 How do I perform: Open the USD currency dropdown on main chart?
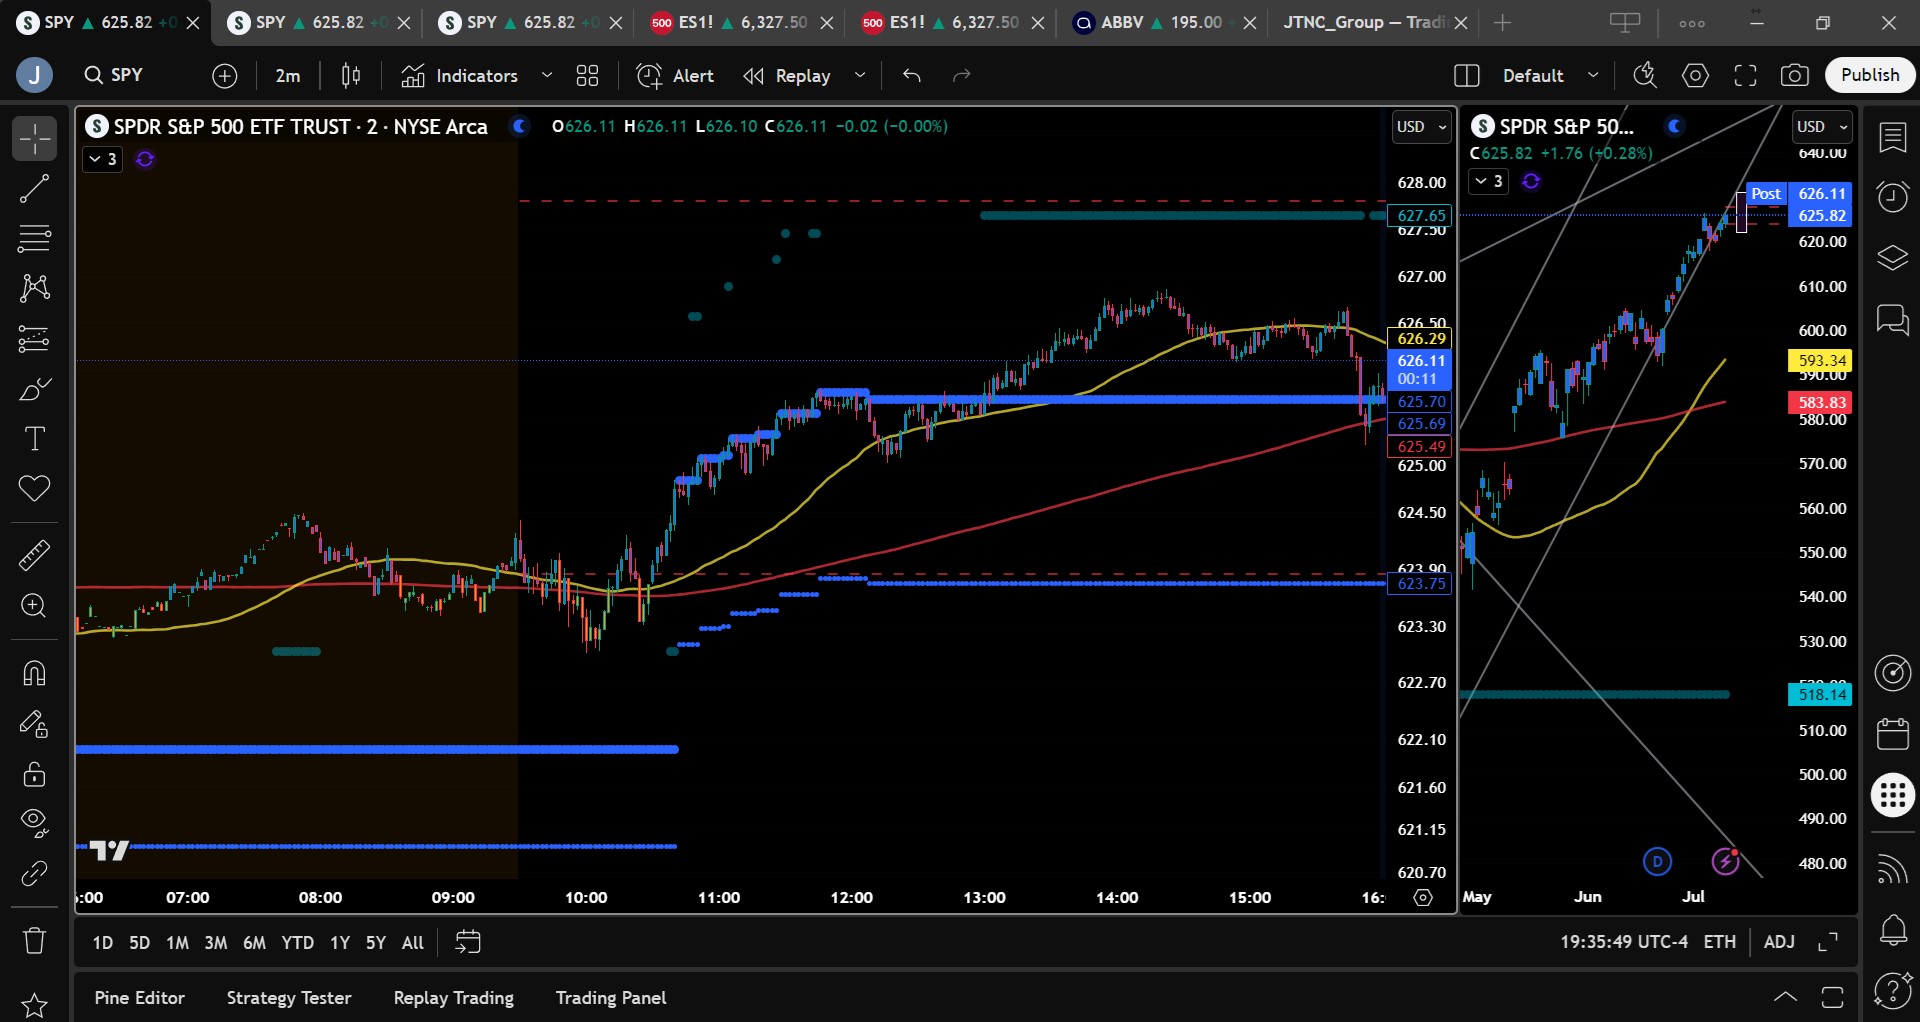click(x=1421, y=127)
